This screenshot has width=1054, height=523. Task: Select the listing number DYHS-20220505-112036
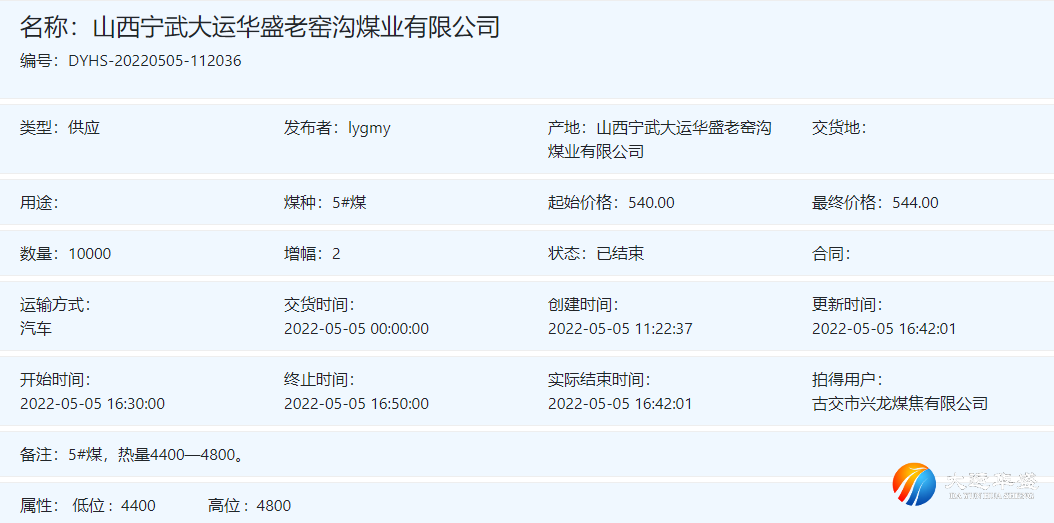[154, 61]
